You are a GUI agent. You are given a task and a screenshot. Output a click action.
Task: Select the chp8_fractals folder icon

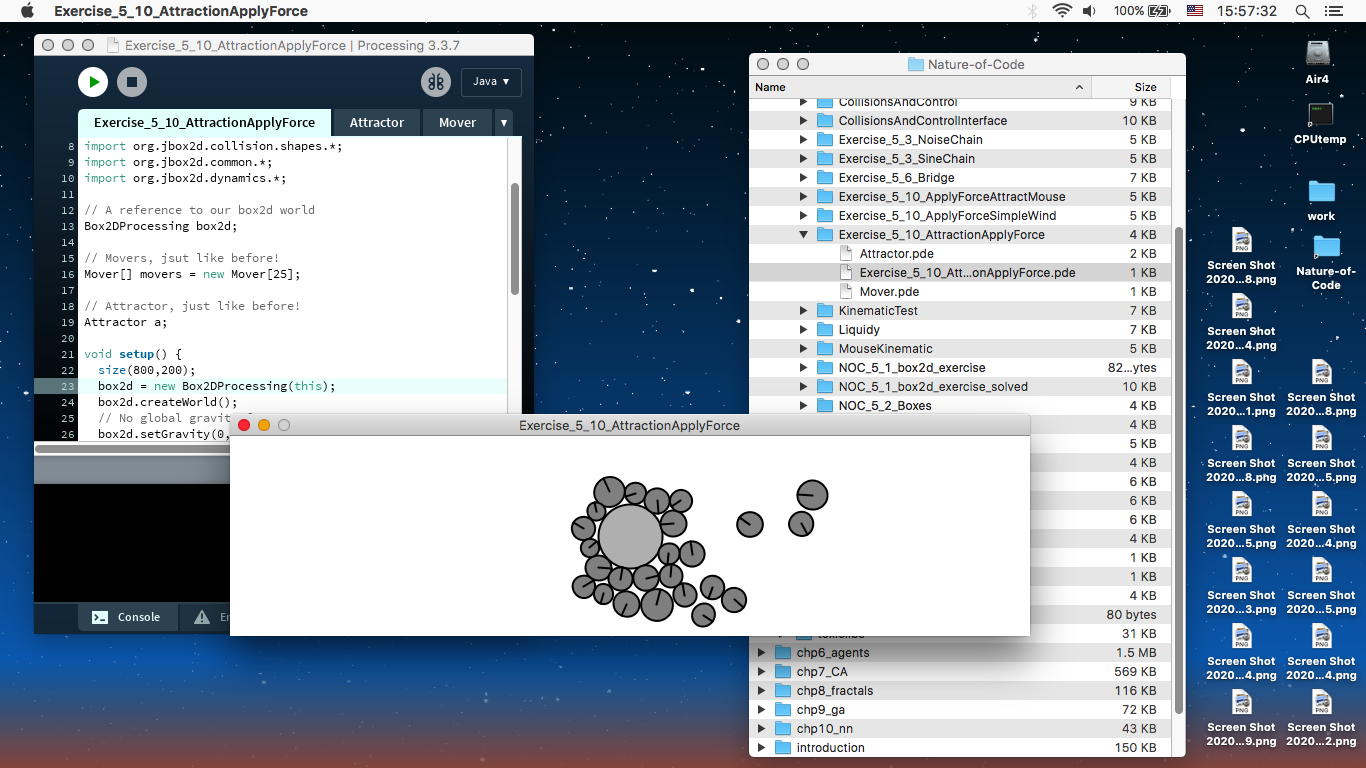coord(783,691)
